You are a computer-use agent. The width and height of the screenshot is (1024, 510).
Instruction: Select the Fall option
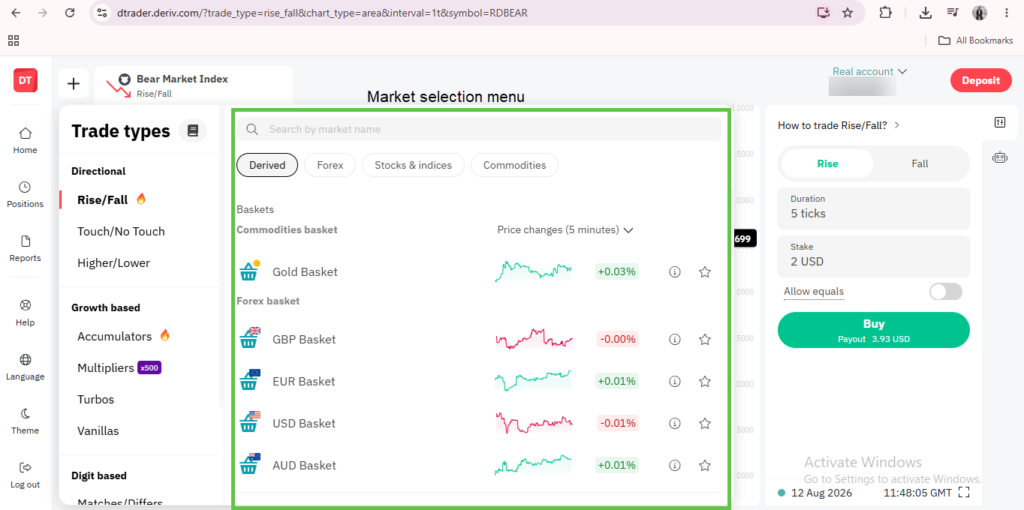tap(920, 164)
